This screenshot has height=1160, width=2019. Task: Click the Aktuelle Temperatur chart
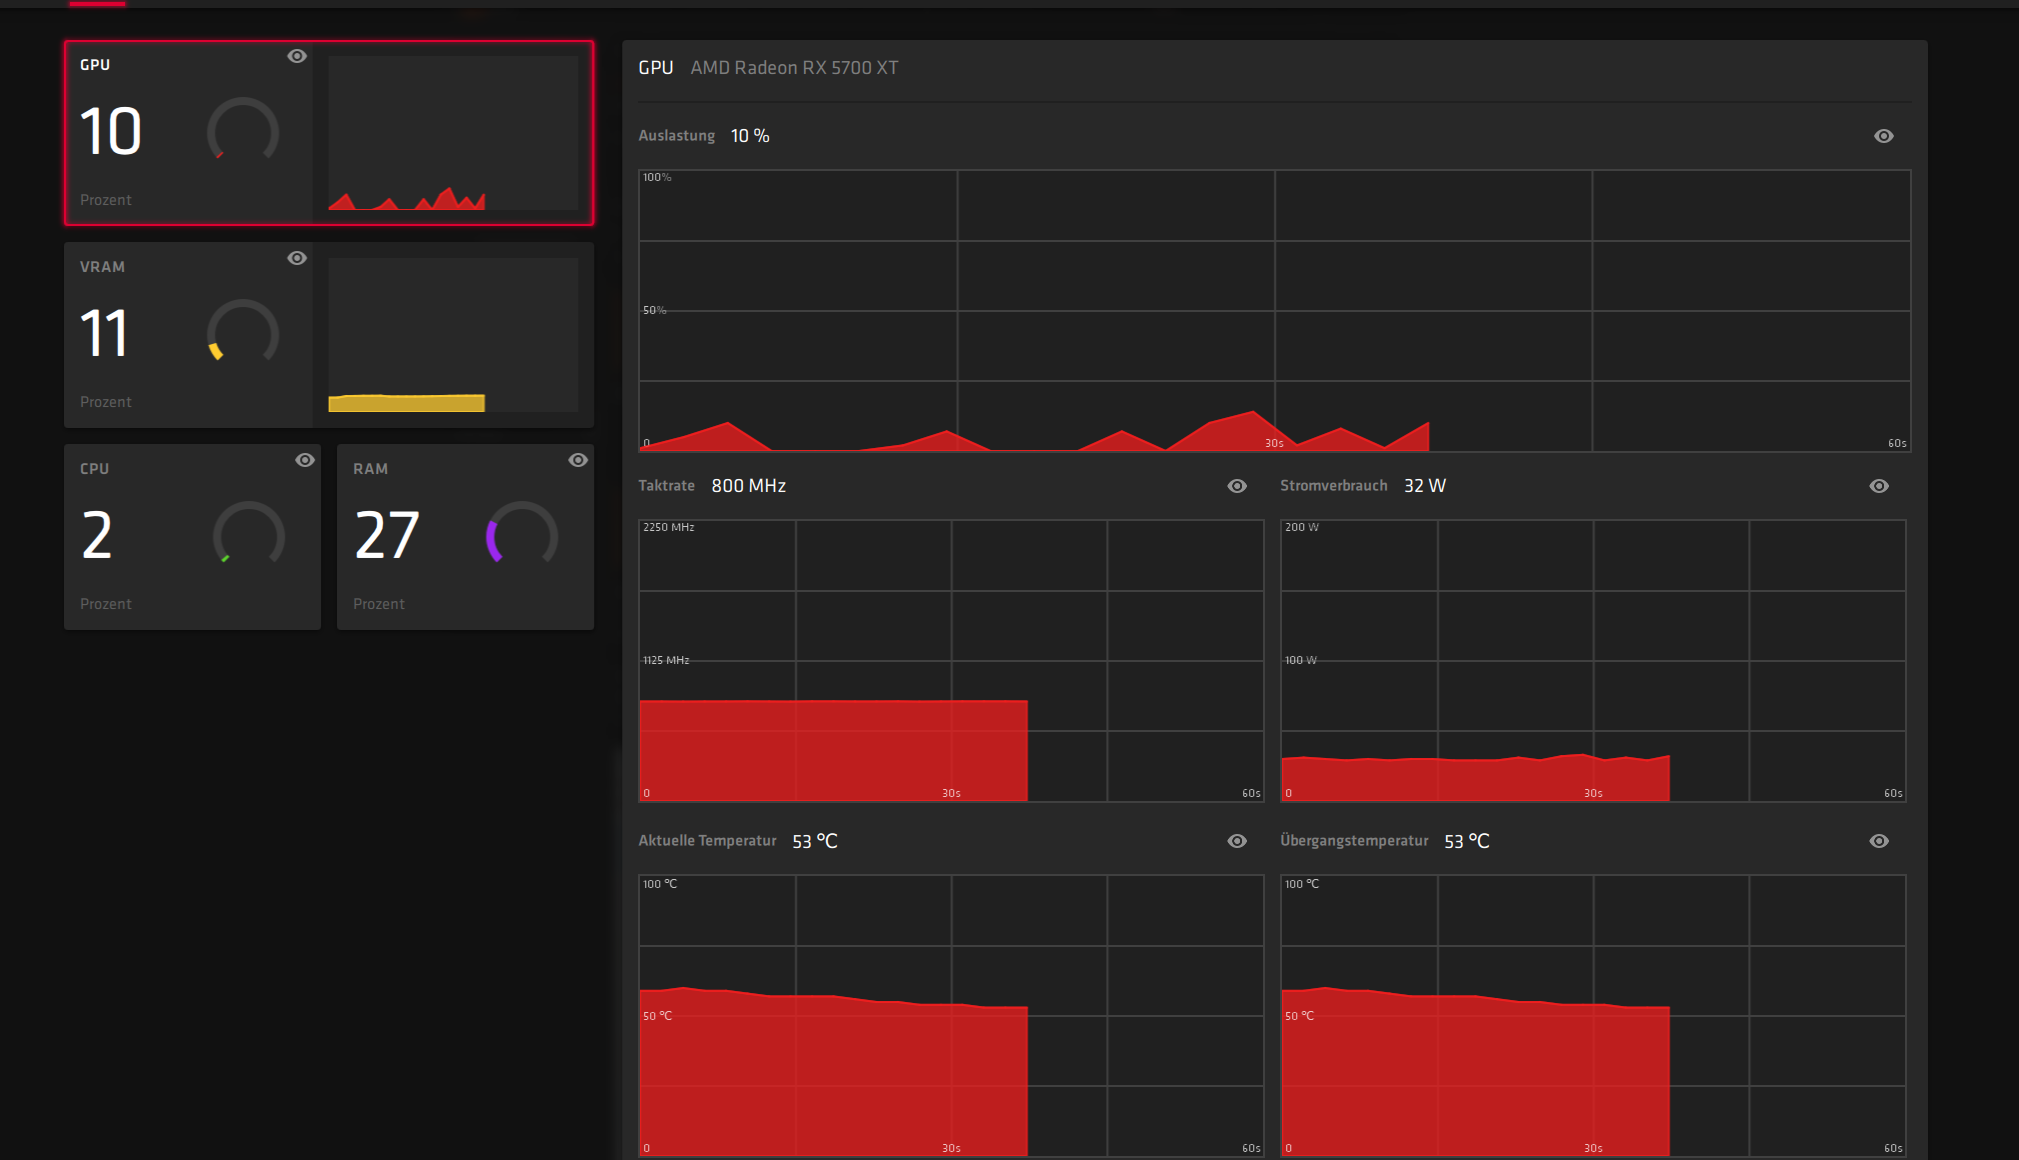[951, 1016]
